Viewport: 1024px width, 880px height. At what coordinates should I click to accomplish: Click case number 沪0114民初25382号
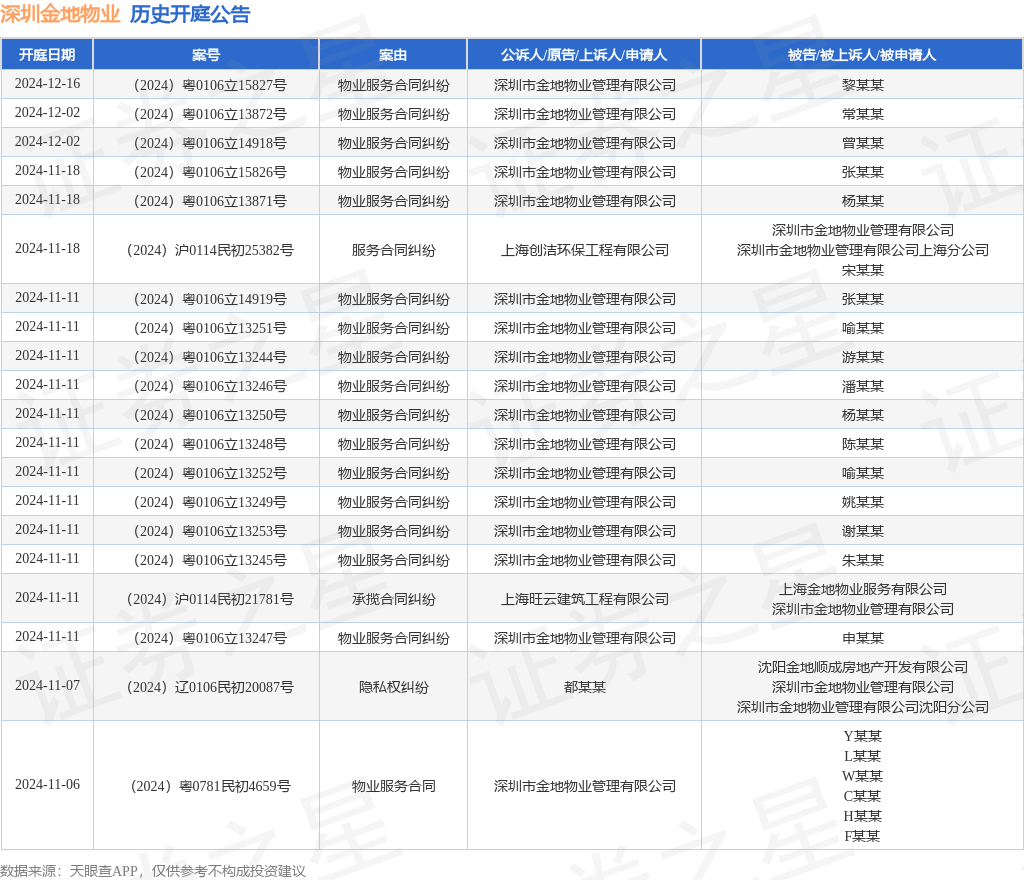tap(210, 250)
